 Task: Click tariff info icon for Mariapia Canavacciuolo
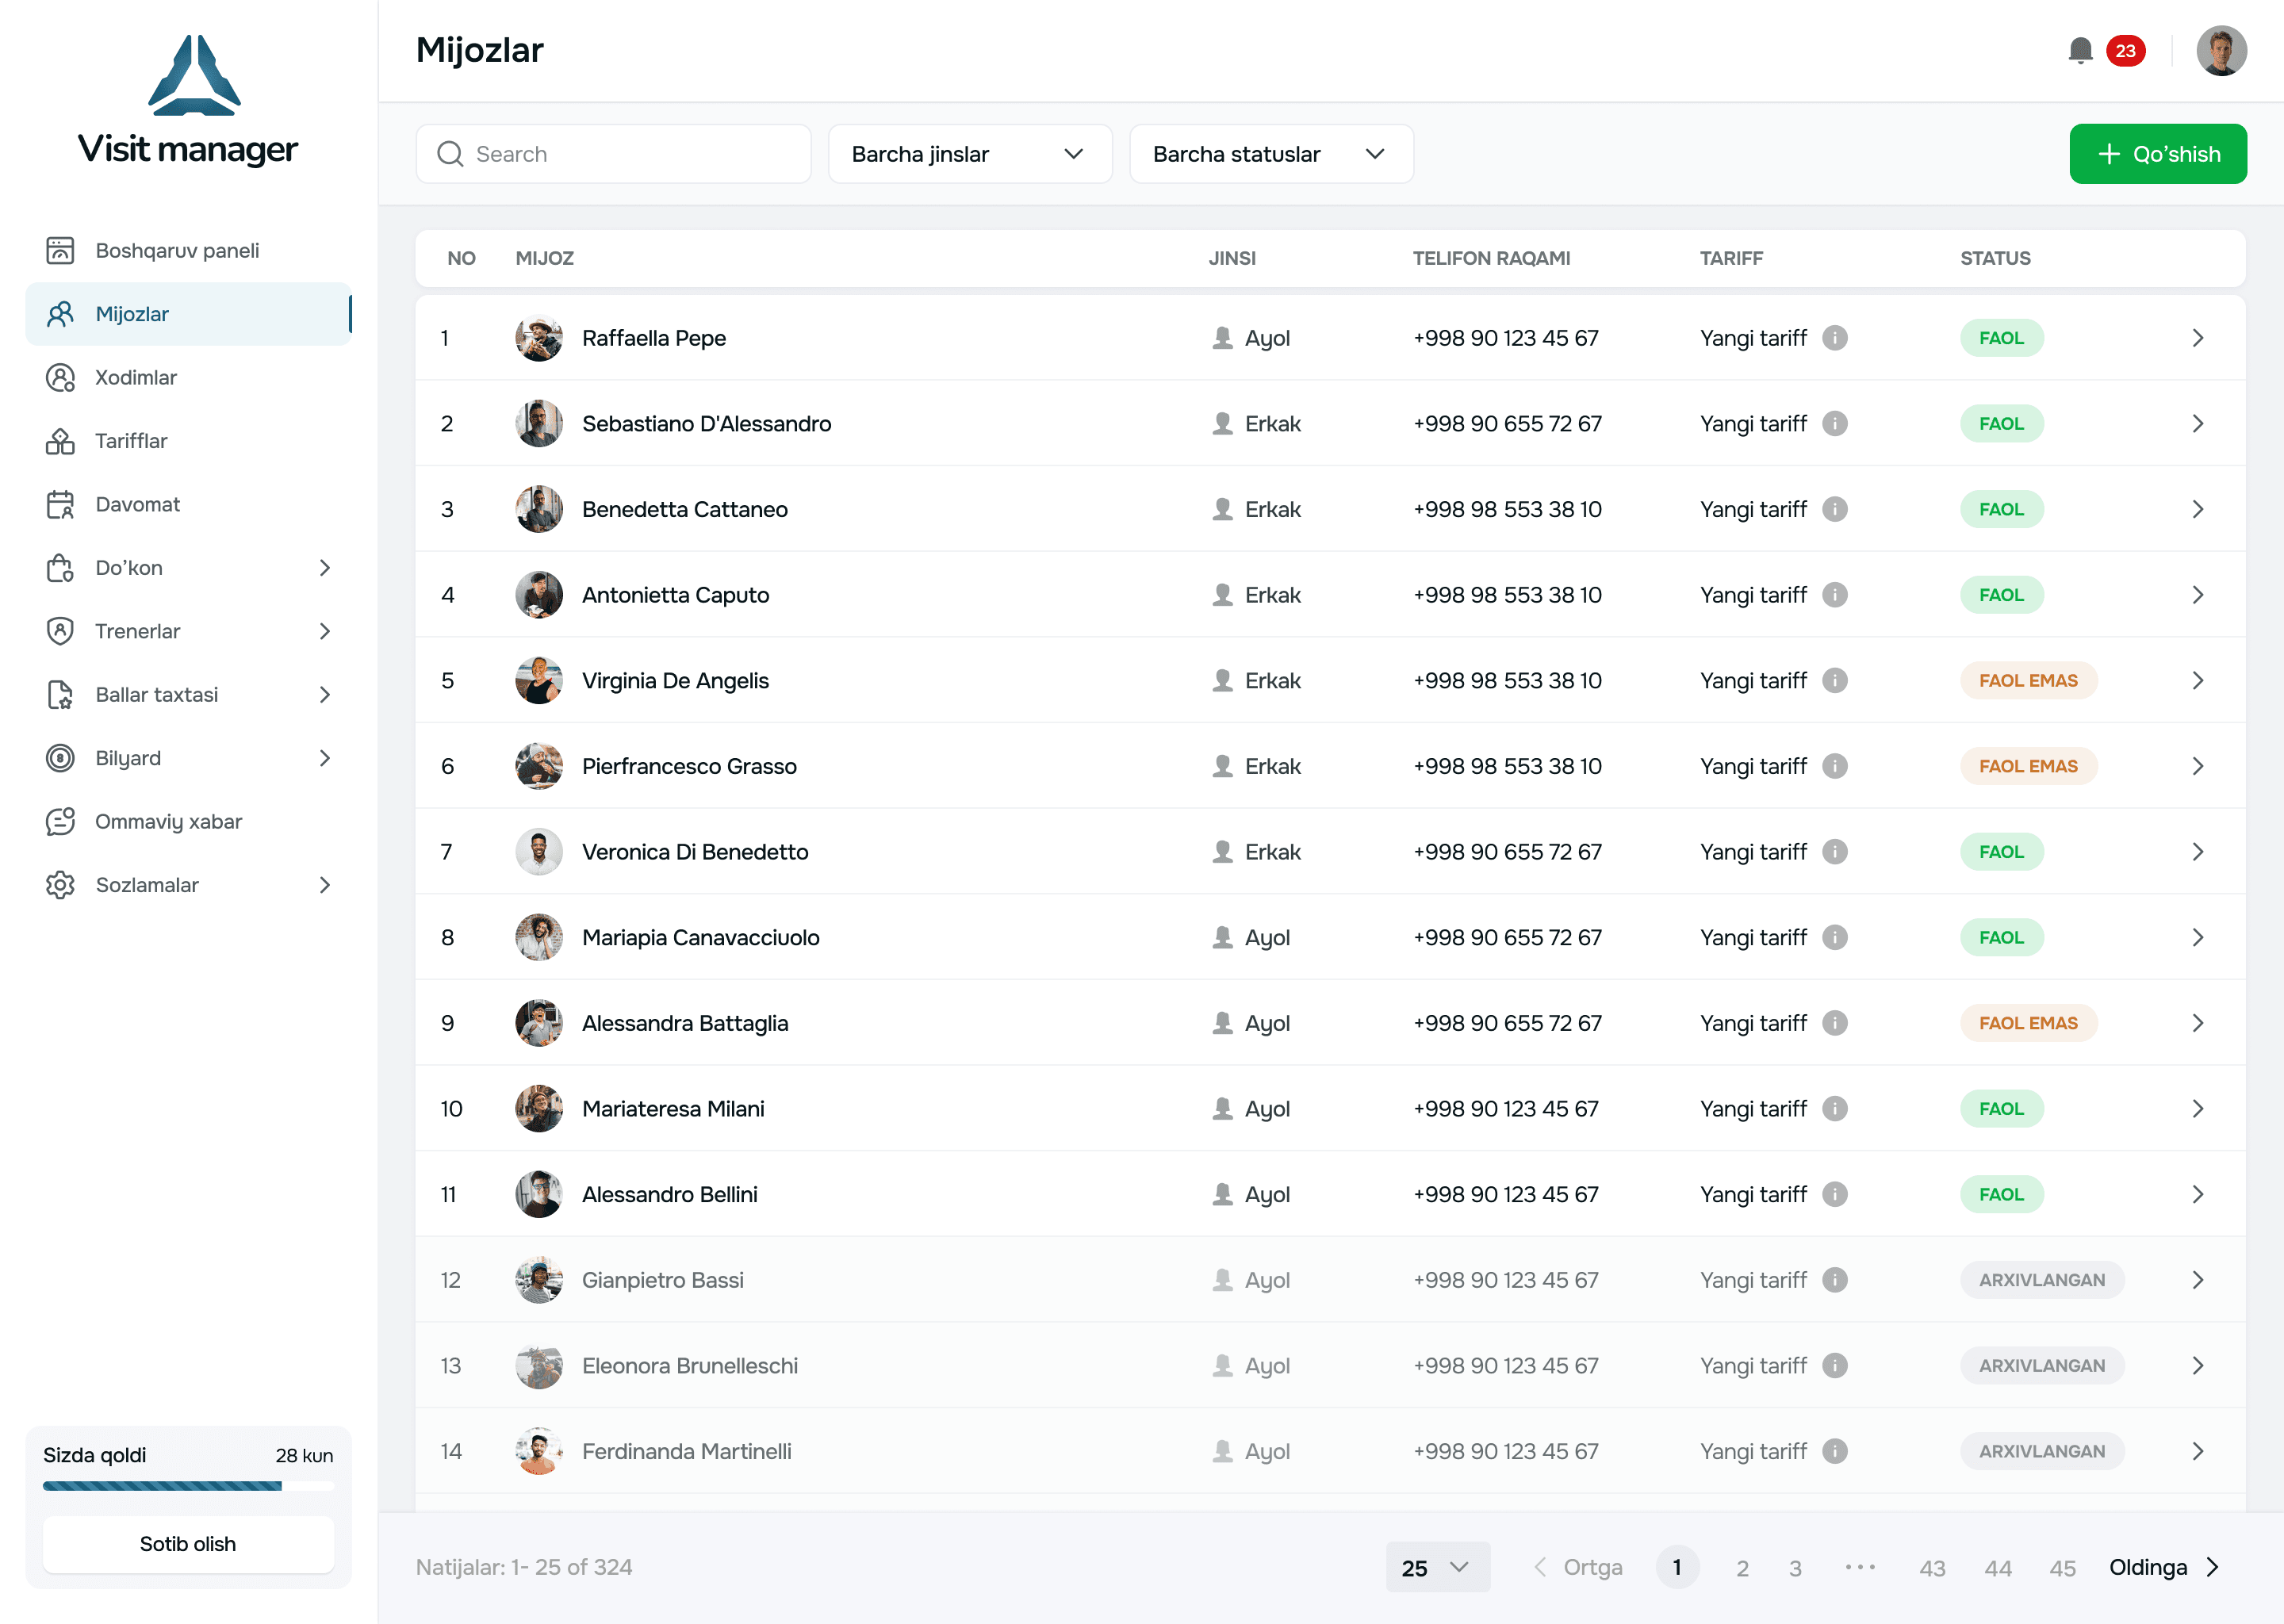click(1834, 938)
